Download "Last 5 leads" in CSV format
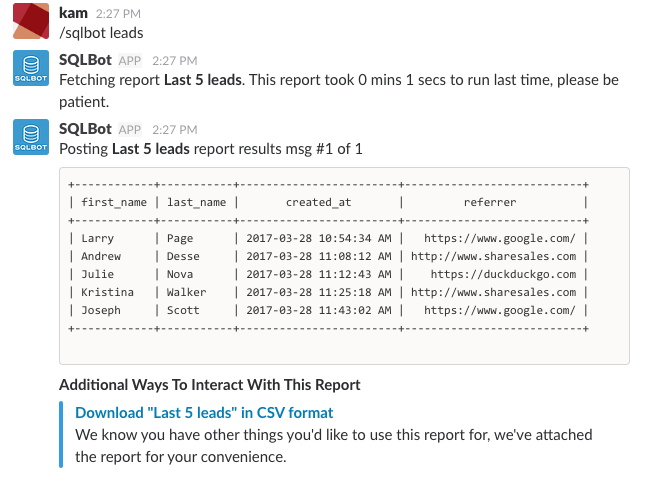This screenshot has width=658, height=482. [x=204, y=413]
